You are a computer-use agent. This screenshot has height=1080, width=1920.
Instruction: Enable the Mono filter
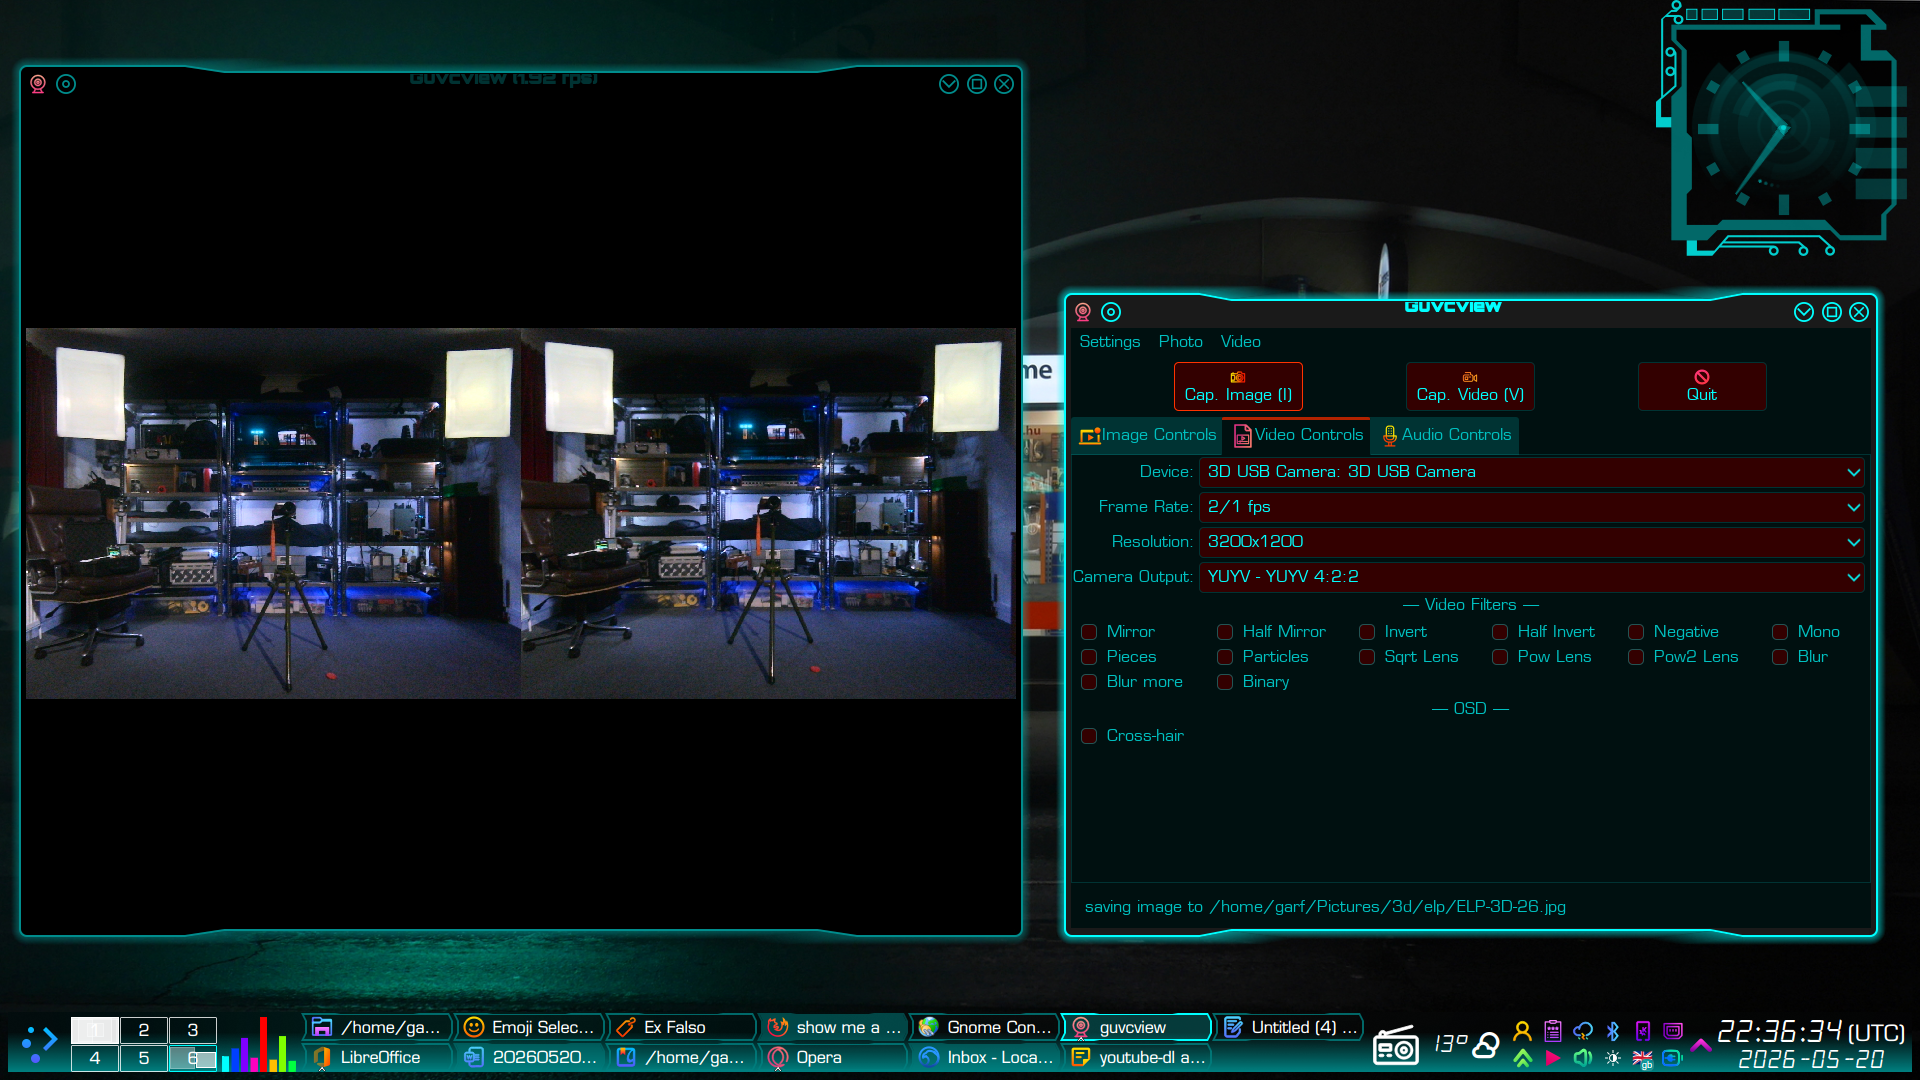coord(1780,632)
